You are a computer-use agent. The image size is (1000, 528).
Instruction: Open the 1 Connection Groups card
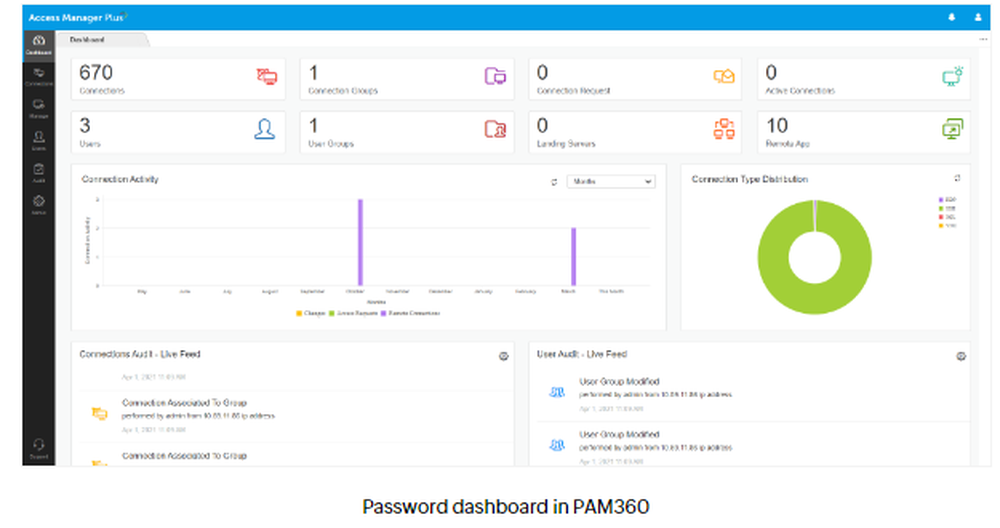point(407,79)
